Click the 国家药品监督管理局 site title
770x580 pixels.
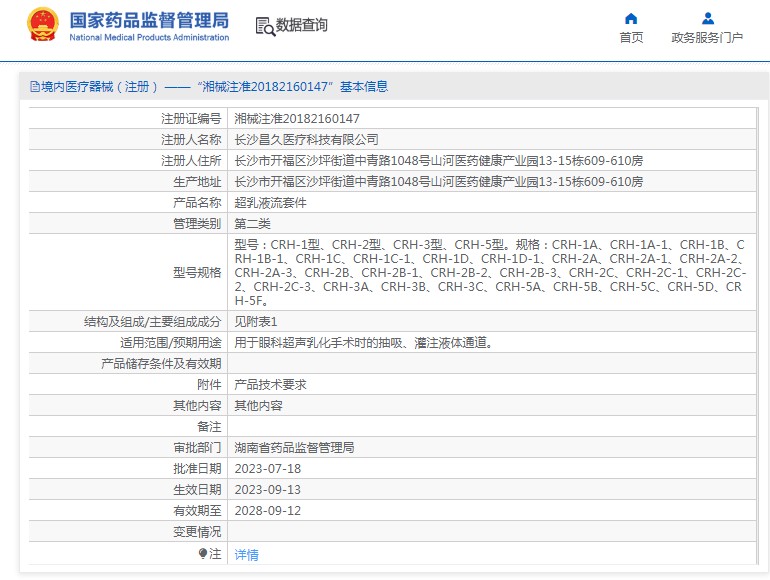coord(149,21)
